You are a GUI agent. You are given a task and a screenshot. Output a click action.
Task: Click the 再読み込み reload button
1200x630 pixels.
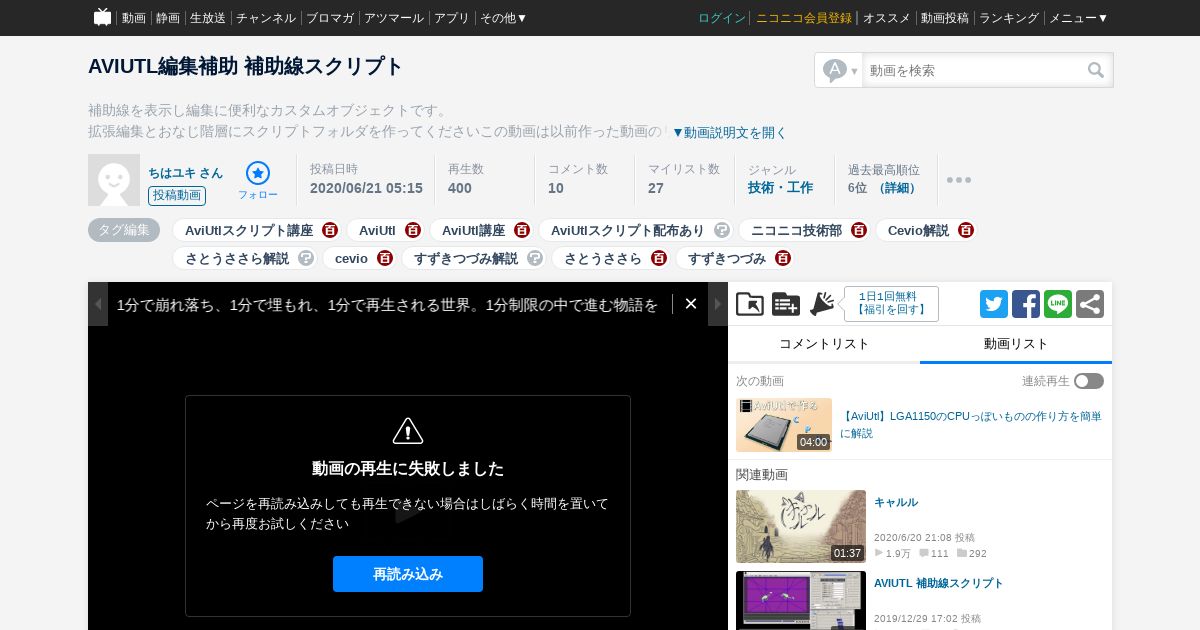point(408,574)
